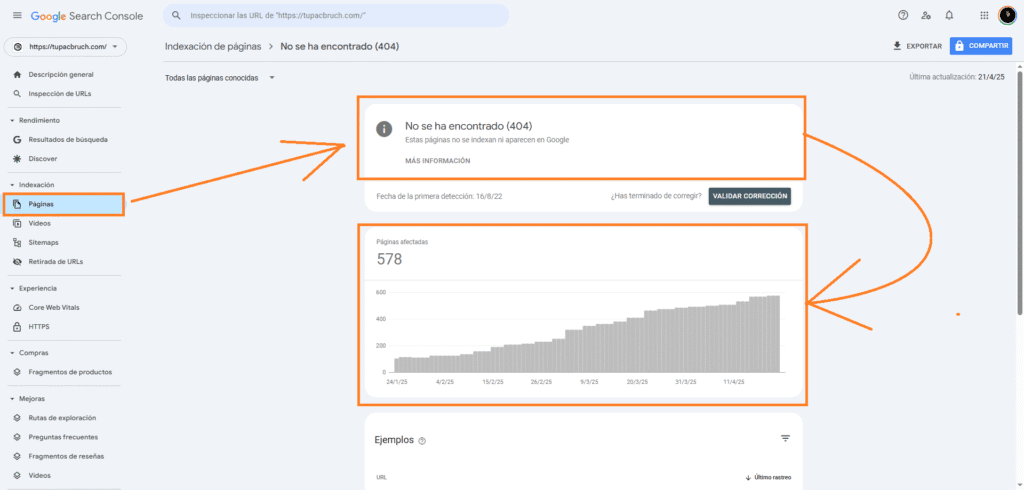
Task: Open the hamburger main menu
Action: 17,16
